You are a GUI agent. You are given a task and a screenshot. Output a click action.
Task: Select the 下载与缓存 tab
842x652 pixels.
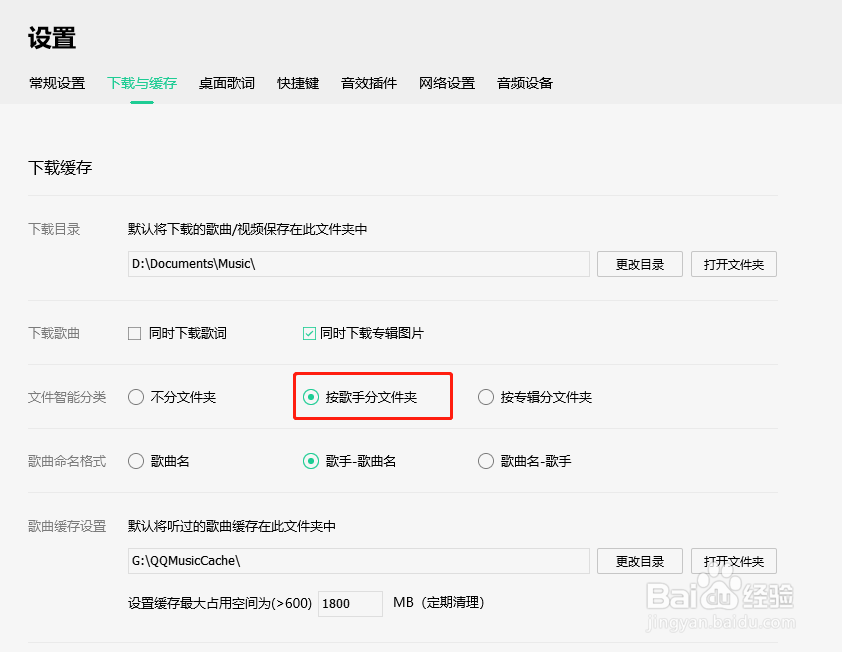tap(142, 83)
